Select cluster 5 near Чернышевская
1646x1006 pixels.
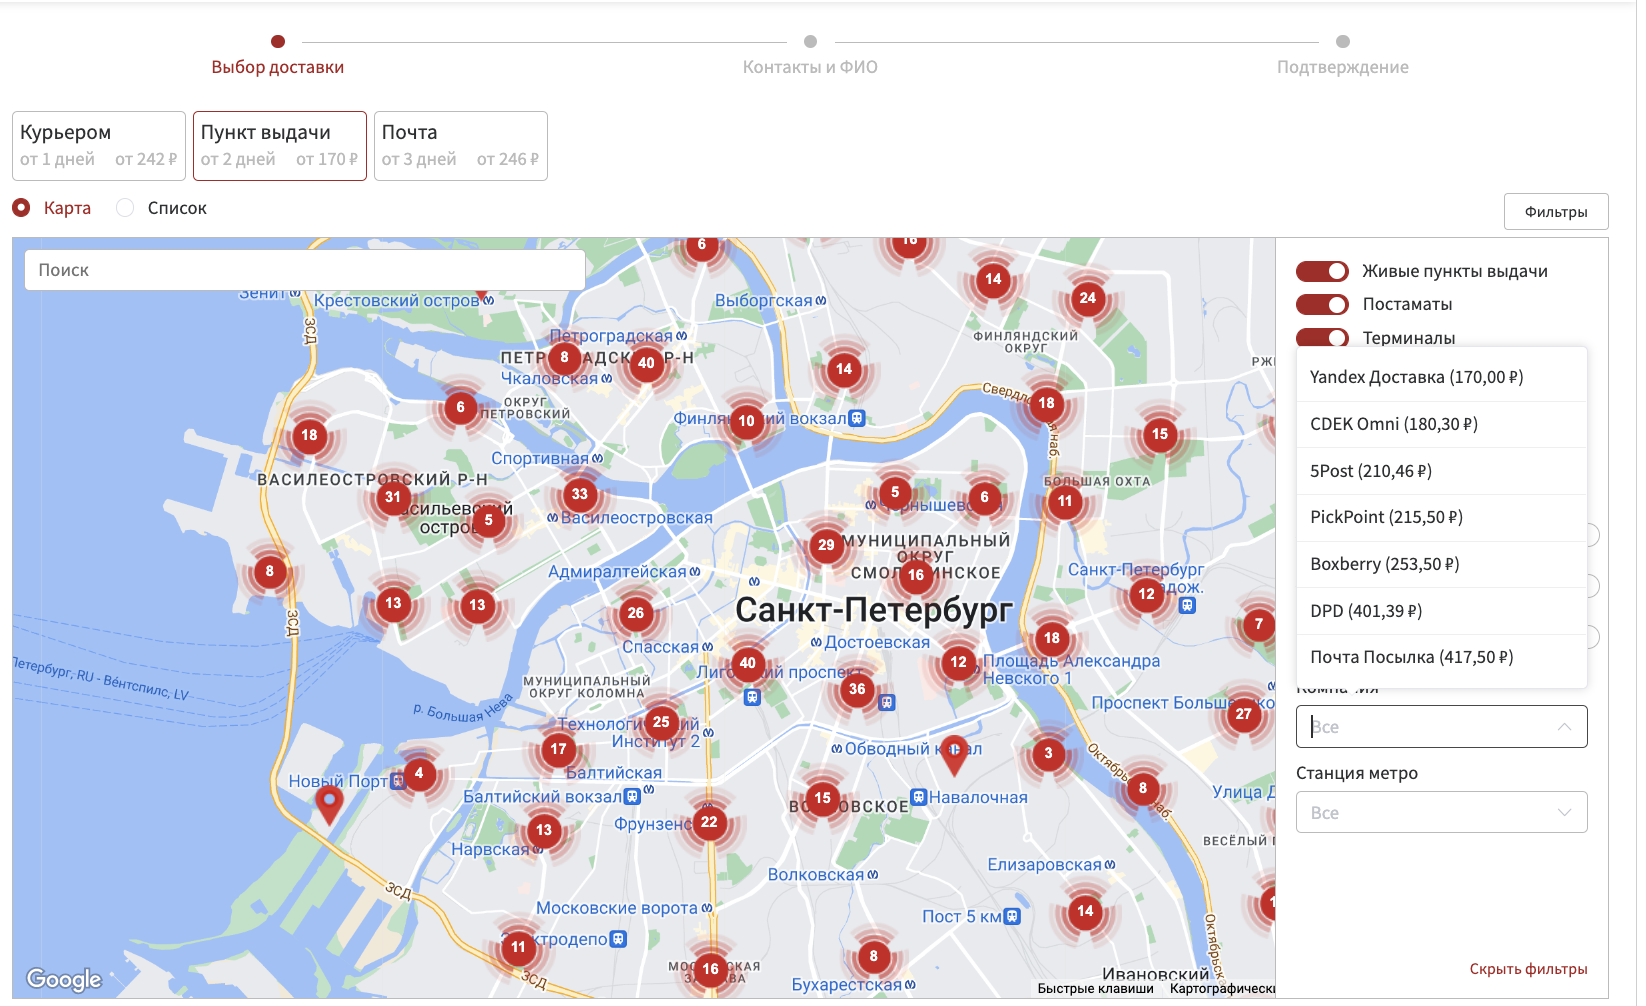895,492
